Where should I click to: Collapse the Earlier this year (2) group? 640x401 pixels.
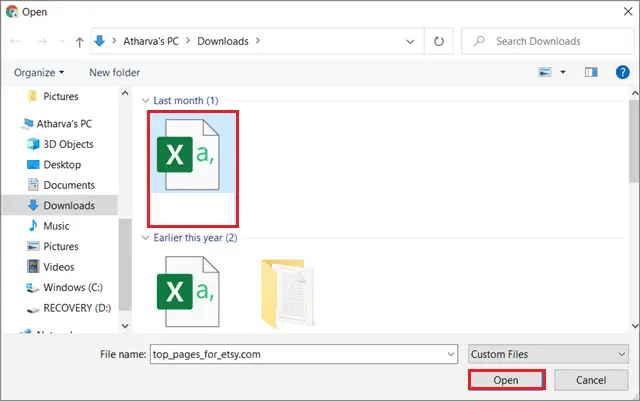pyautogui.click(x=145, y=238)
